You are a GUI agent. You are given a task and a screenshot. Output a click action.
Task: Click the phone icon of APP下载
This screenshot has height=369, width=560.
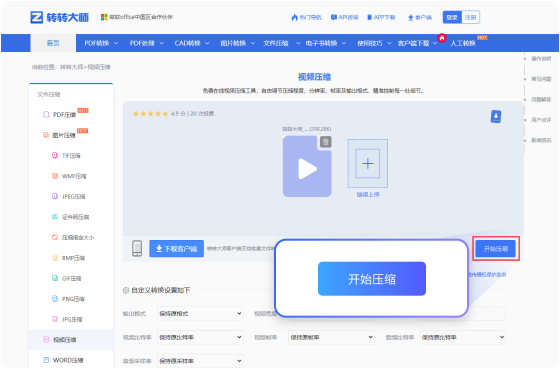click(370, 17)
